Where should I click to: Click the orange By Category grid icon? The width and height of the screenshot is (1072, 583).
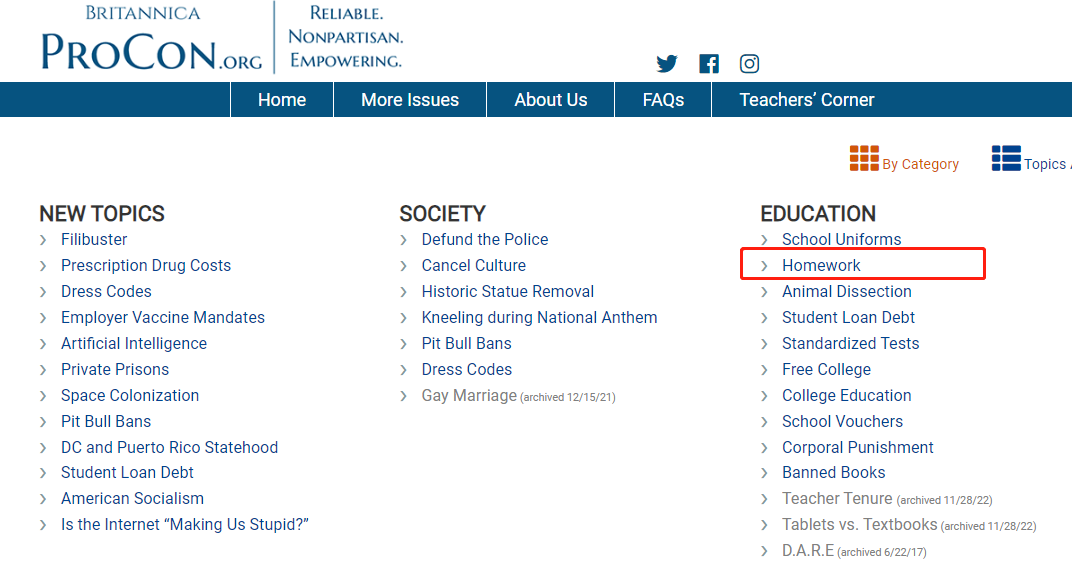coord(864,158)
